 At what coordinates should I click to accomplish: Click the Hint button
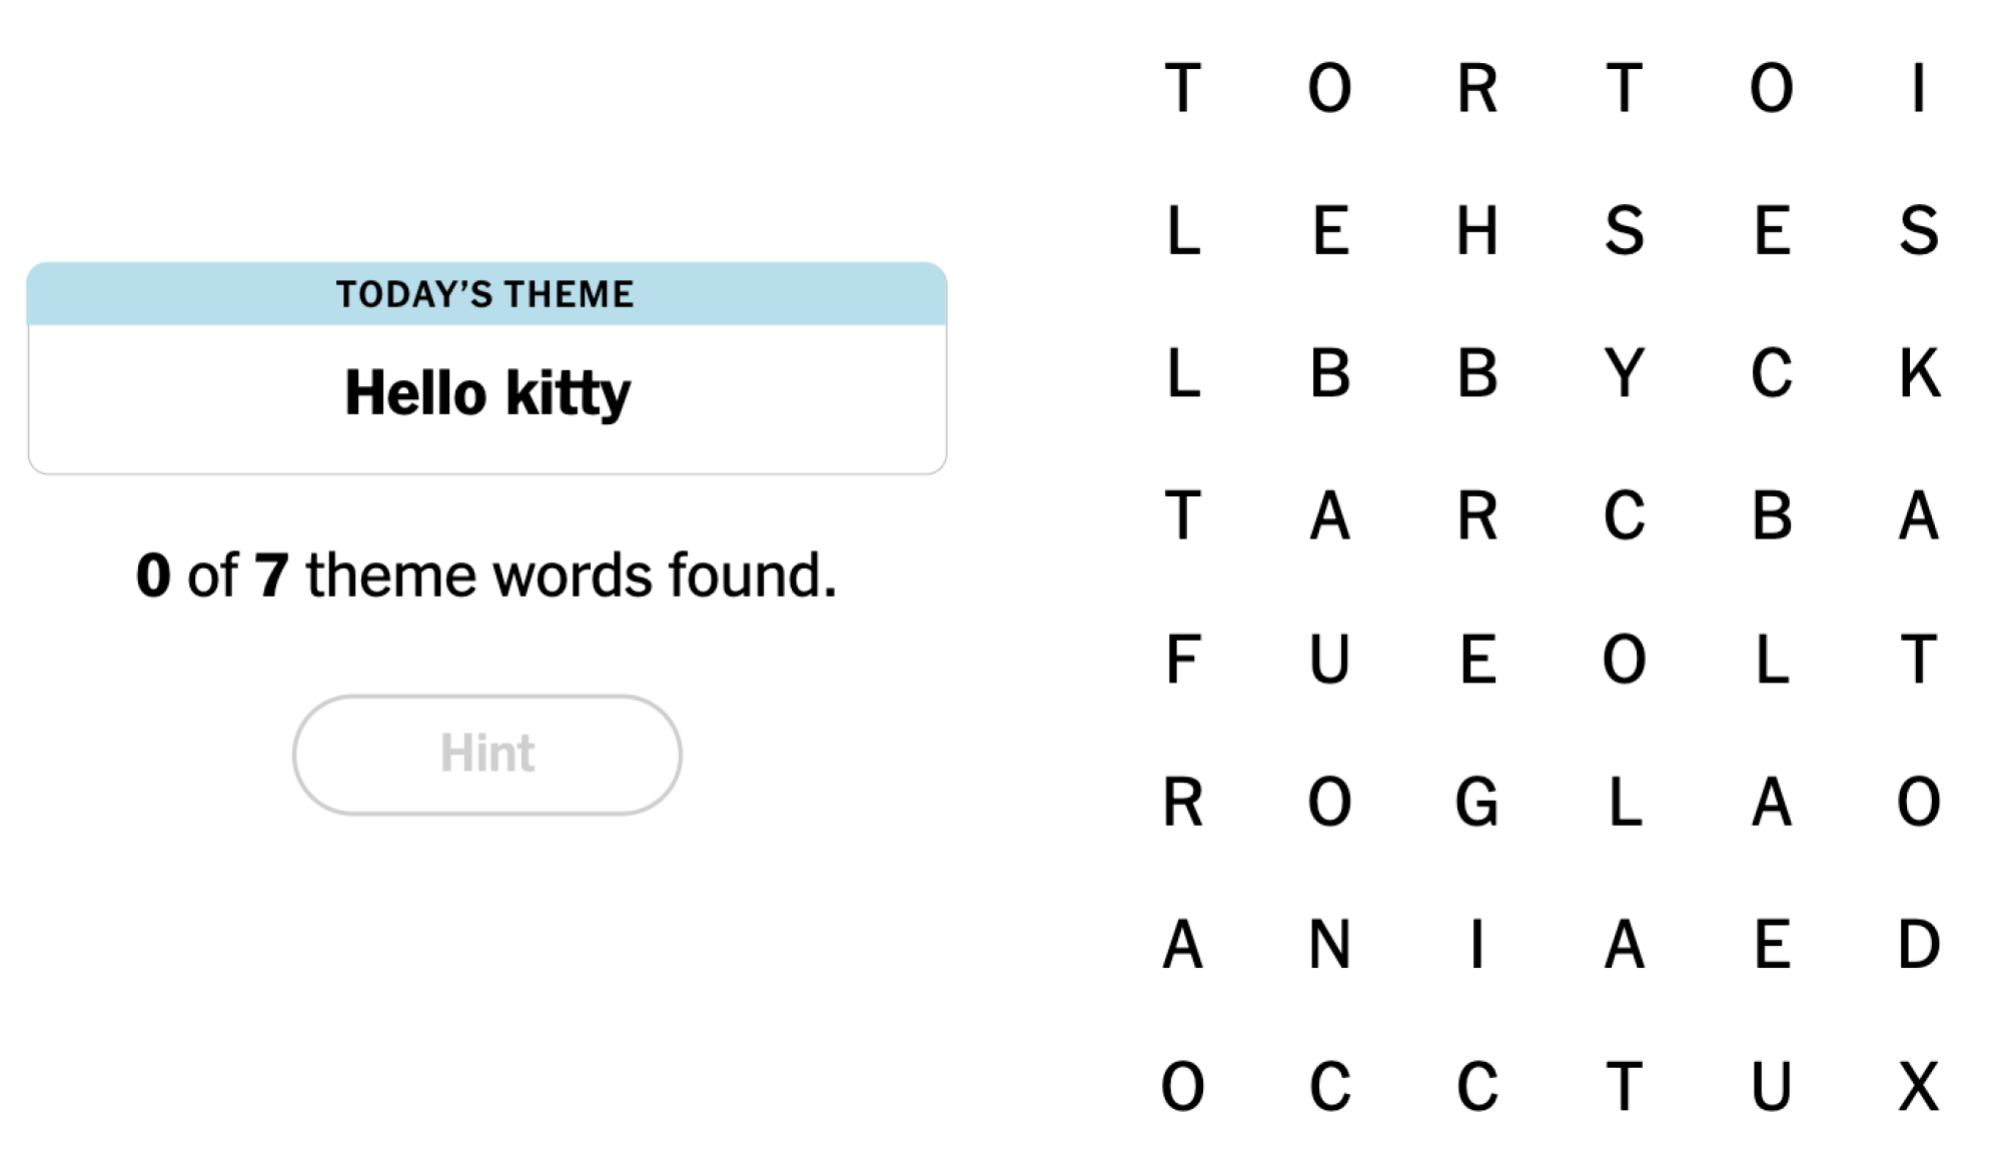[x=487, y=754]
